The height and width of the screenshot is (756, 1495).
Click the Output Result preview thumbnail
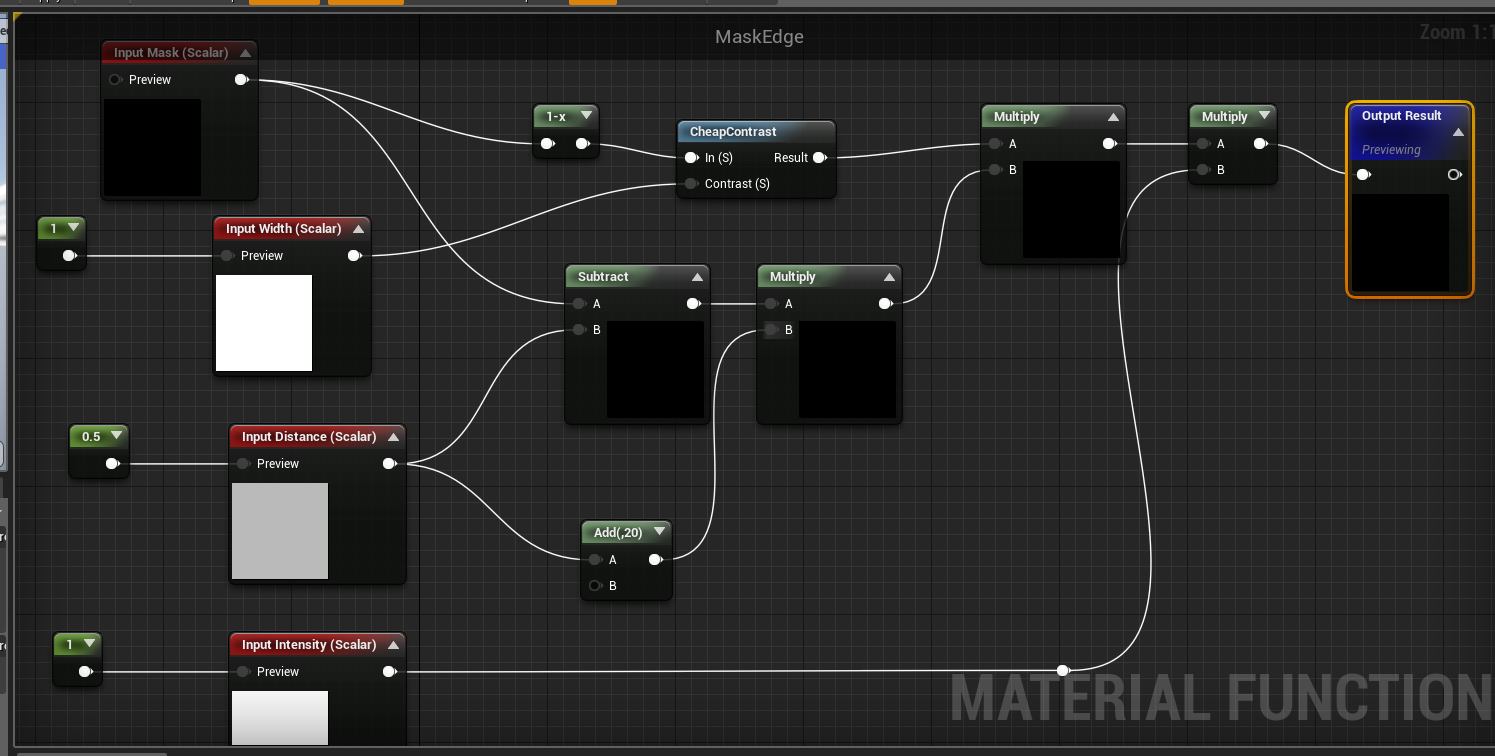coord(1400,242)
